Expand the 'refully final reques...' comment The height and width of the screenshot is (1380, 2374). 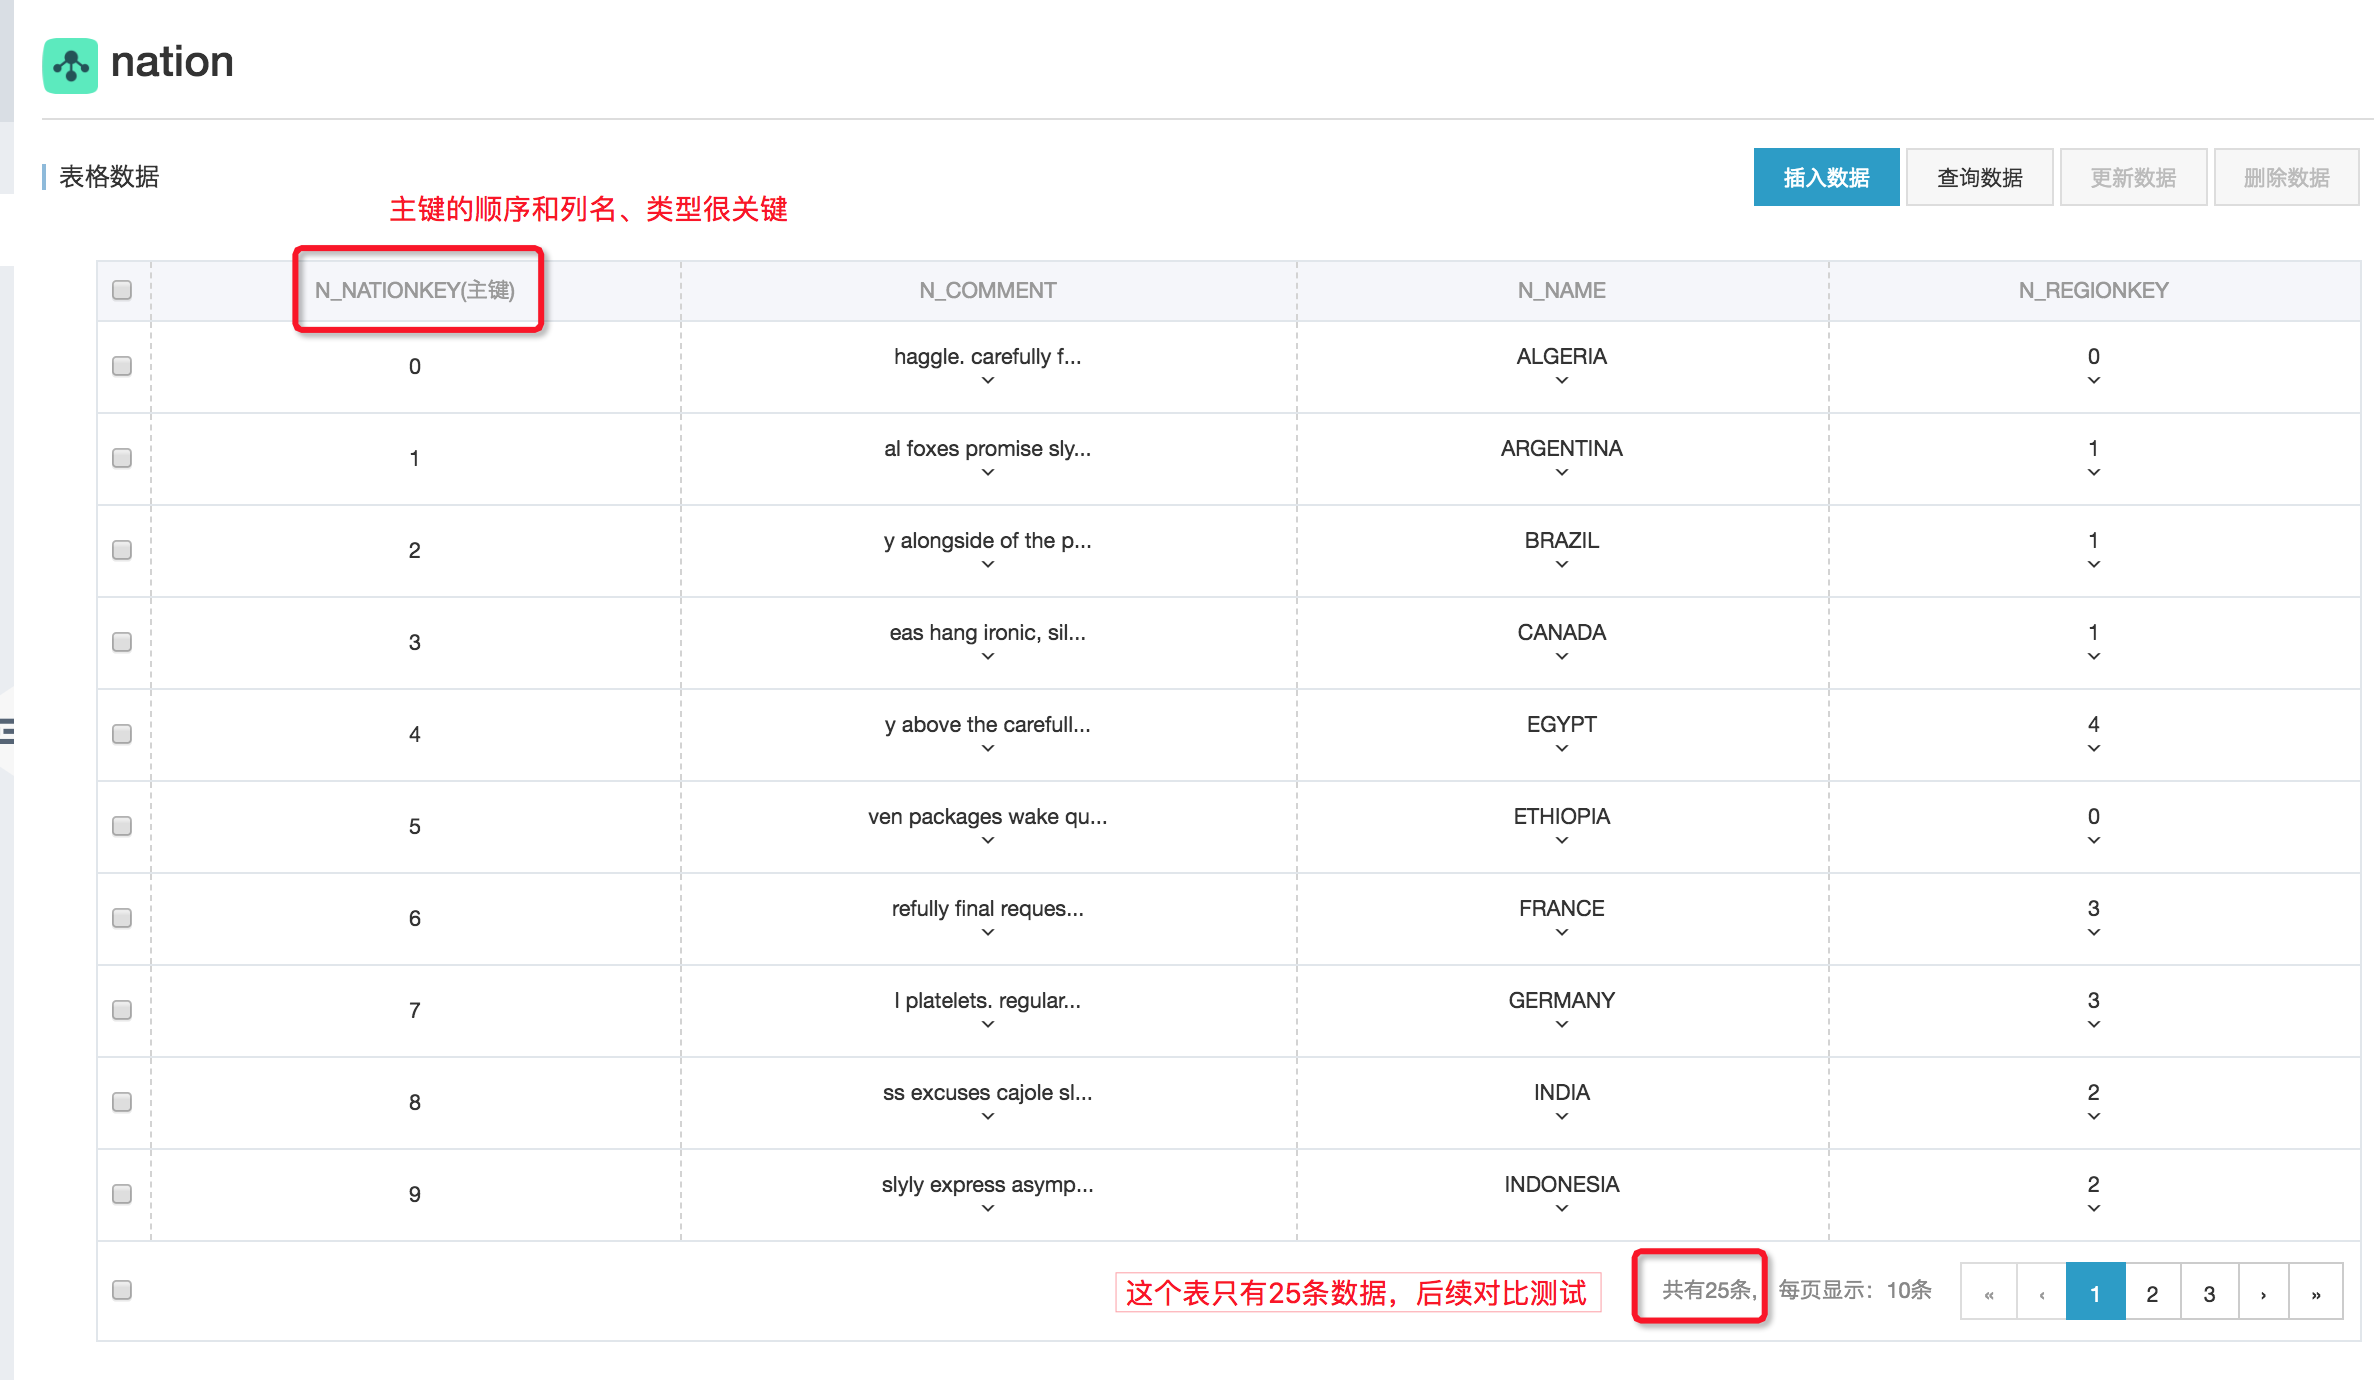tap(988, 932)
